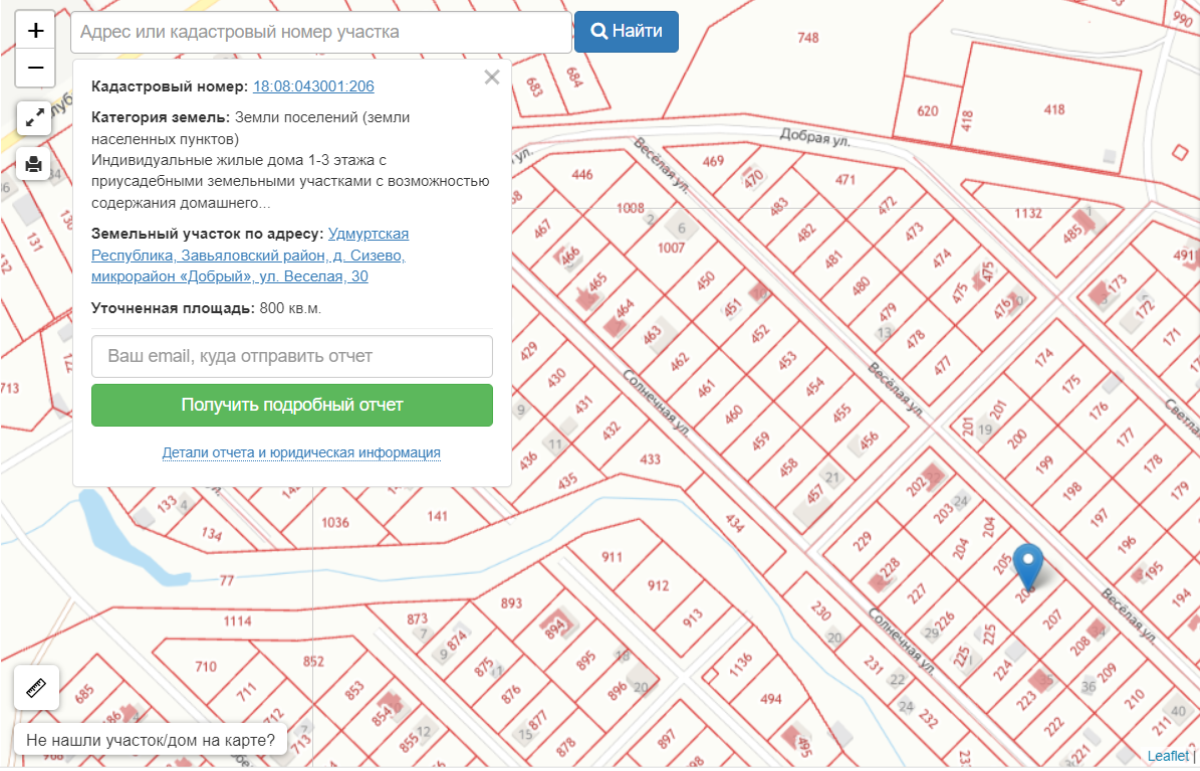Select parcel 446 on the map

tap(582, 174)
